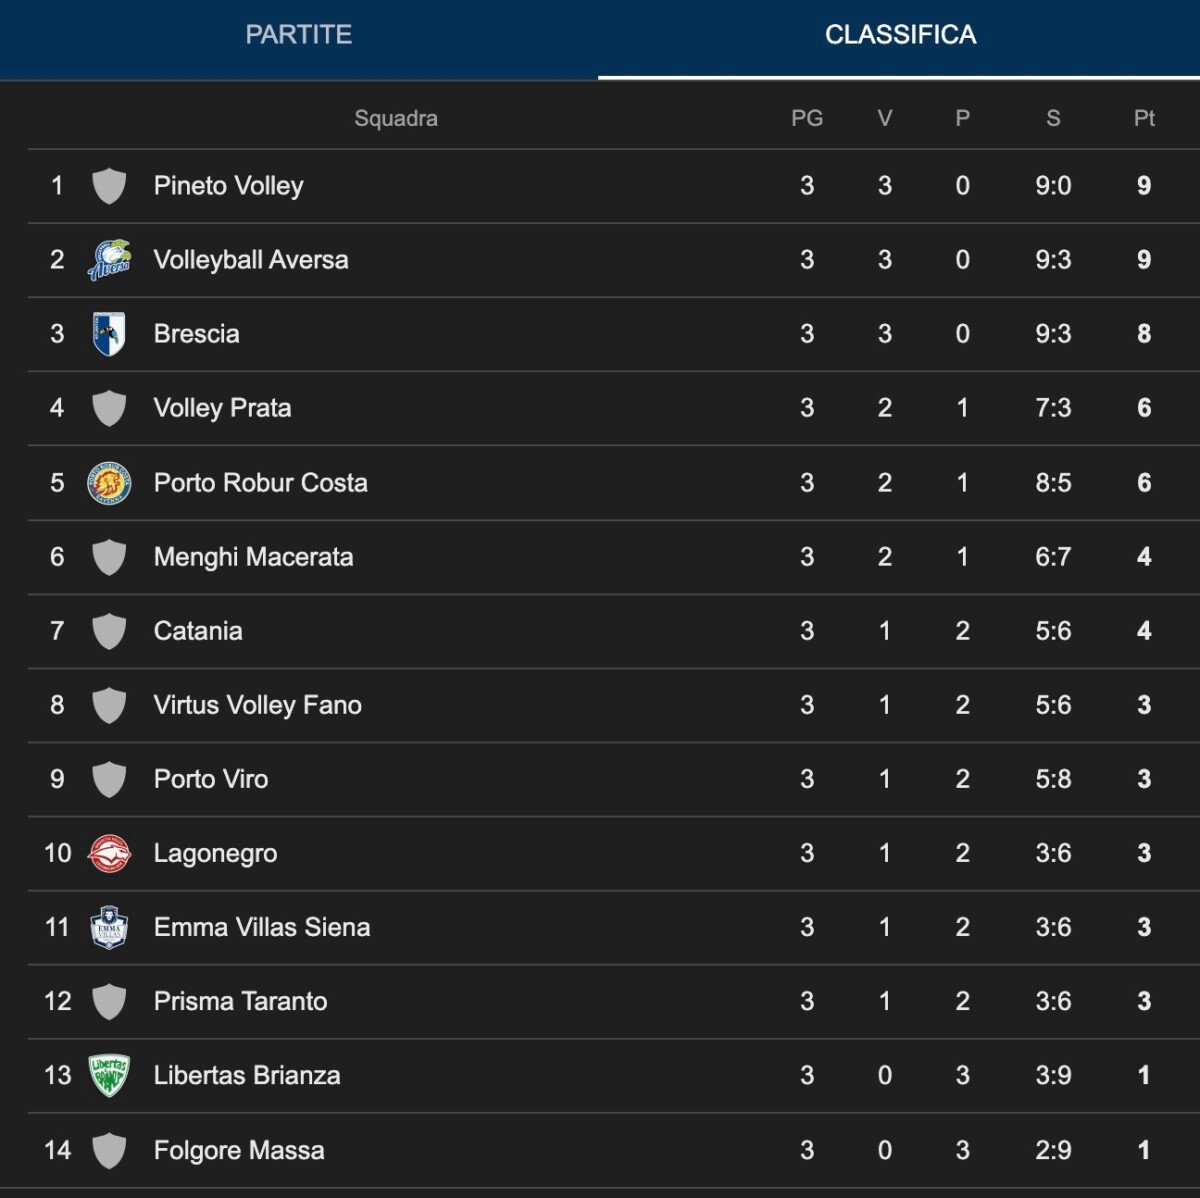This screenshot has width=1200, height=1198.
Task: Sort by the Pt column header
Action: click(x=1143, y=118)
